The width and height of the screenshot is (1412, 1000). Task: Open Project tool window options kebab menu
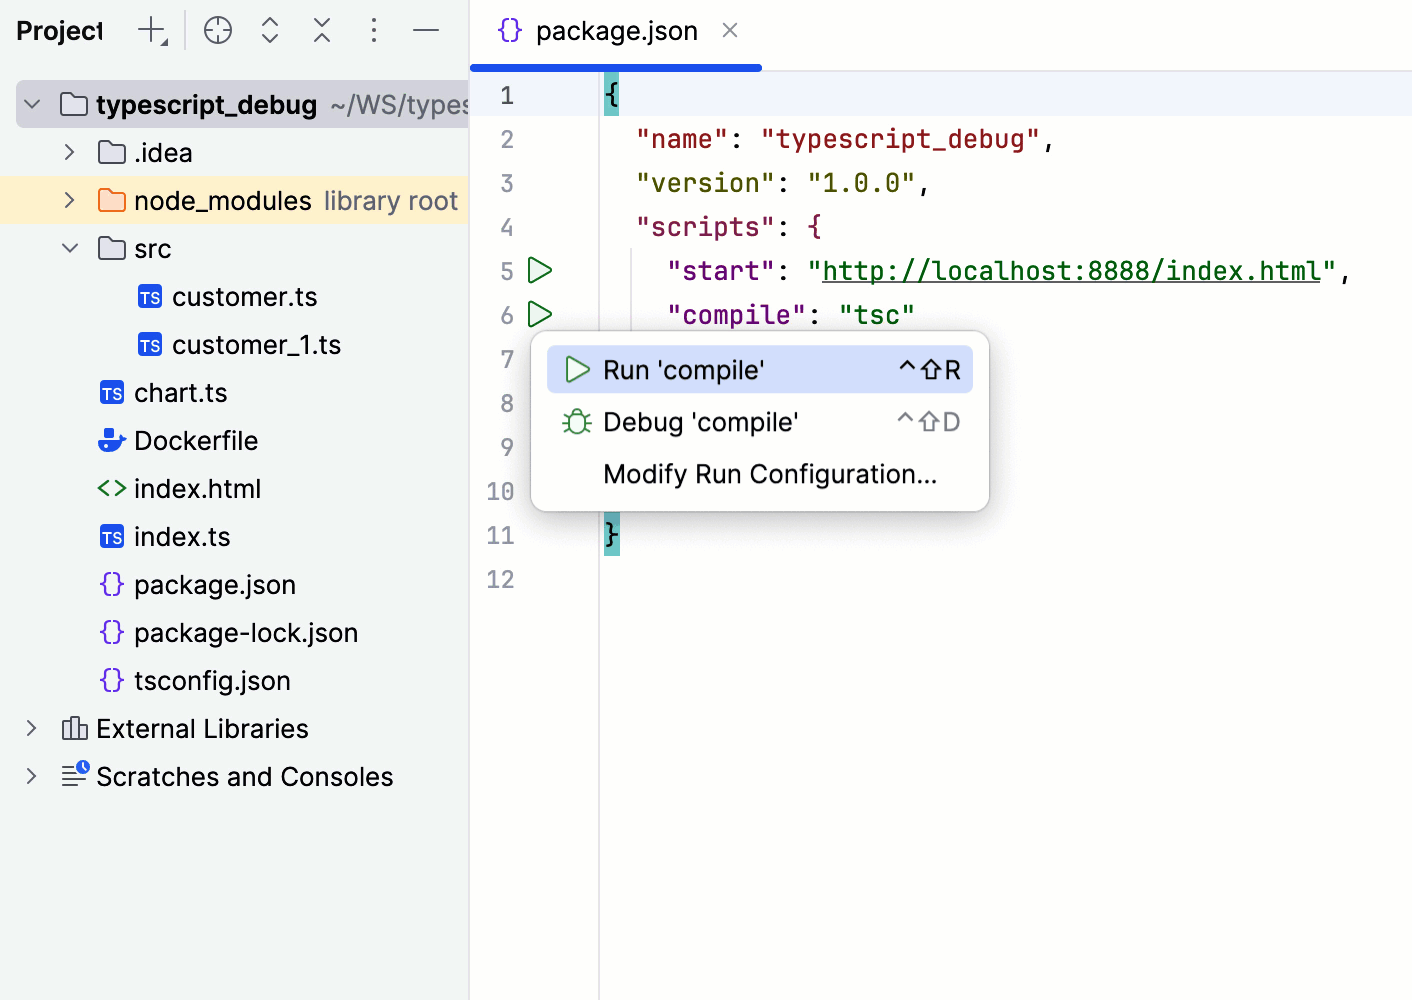pos(373,30)
